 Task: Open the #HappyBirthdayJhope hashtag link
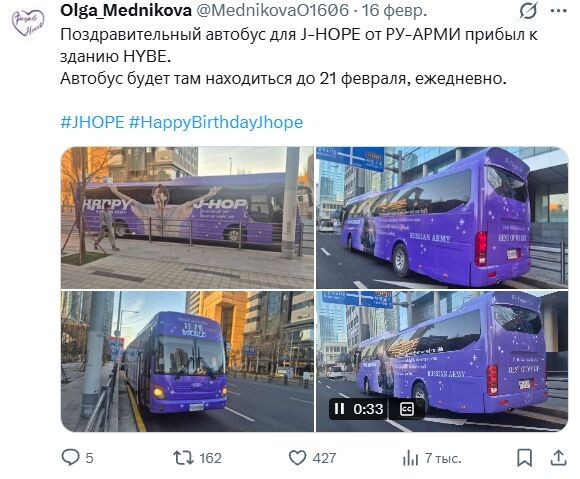(x=216, y=122)
